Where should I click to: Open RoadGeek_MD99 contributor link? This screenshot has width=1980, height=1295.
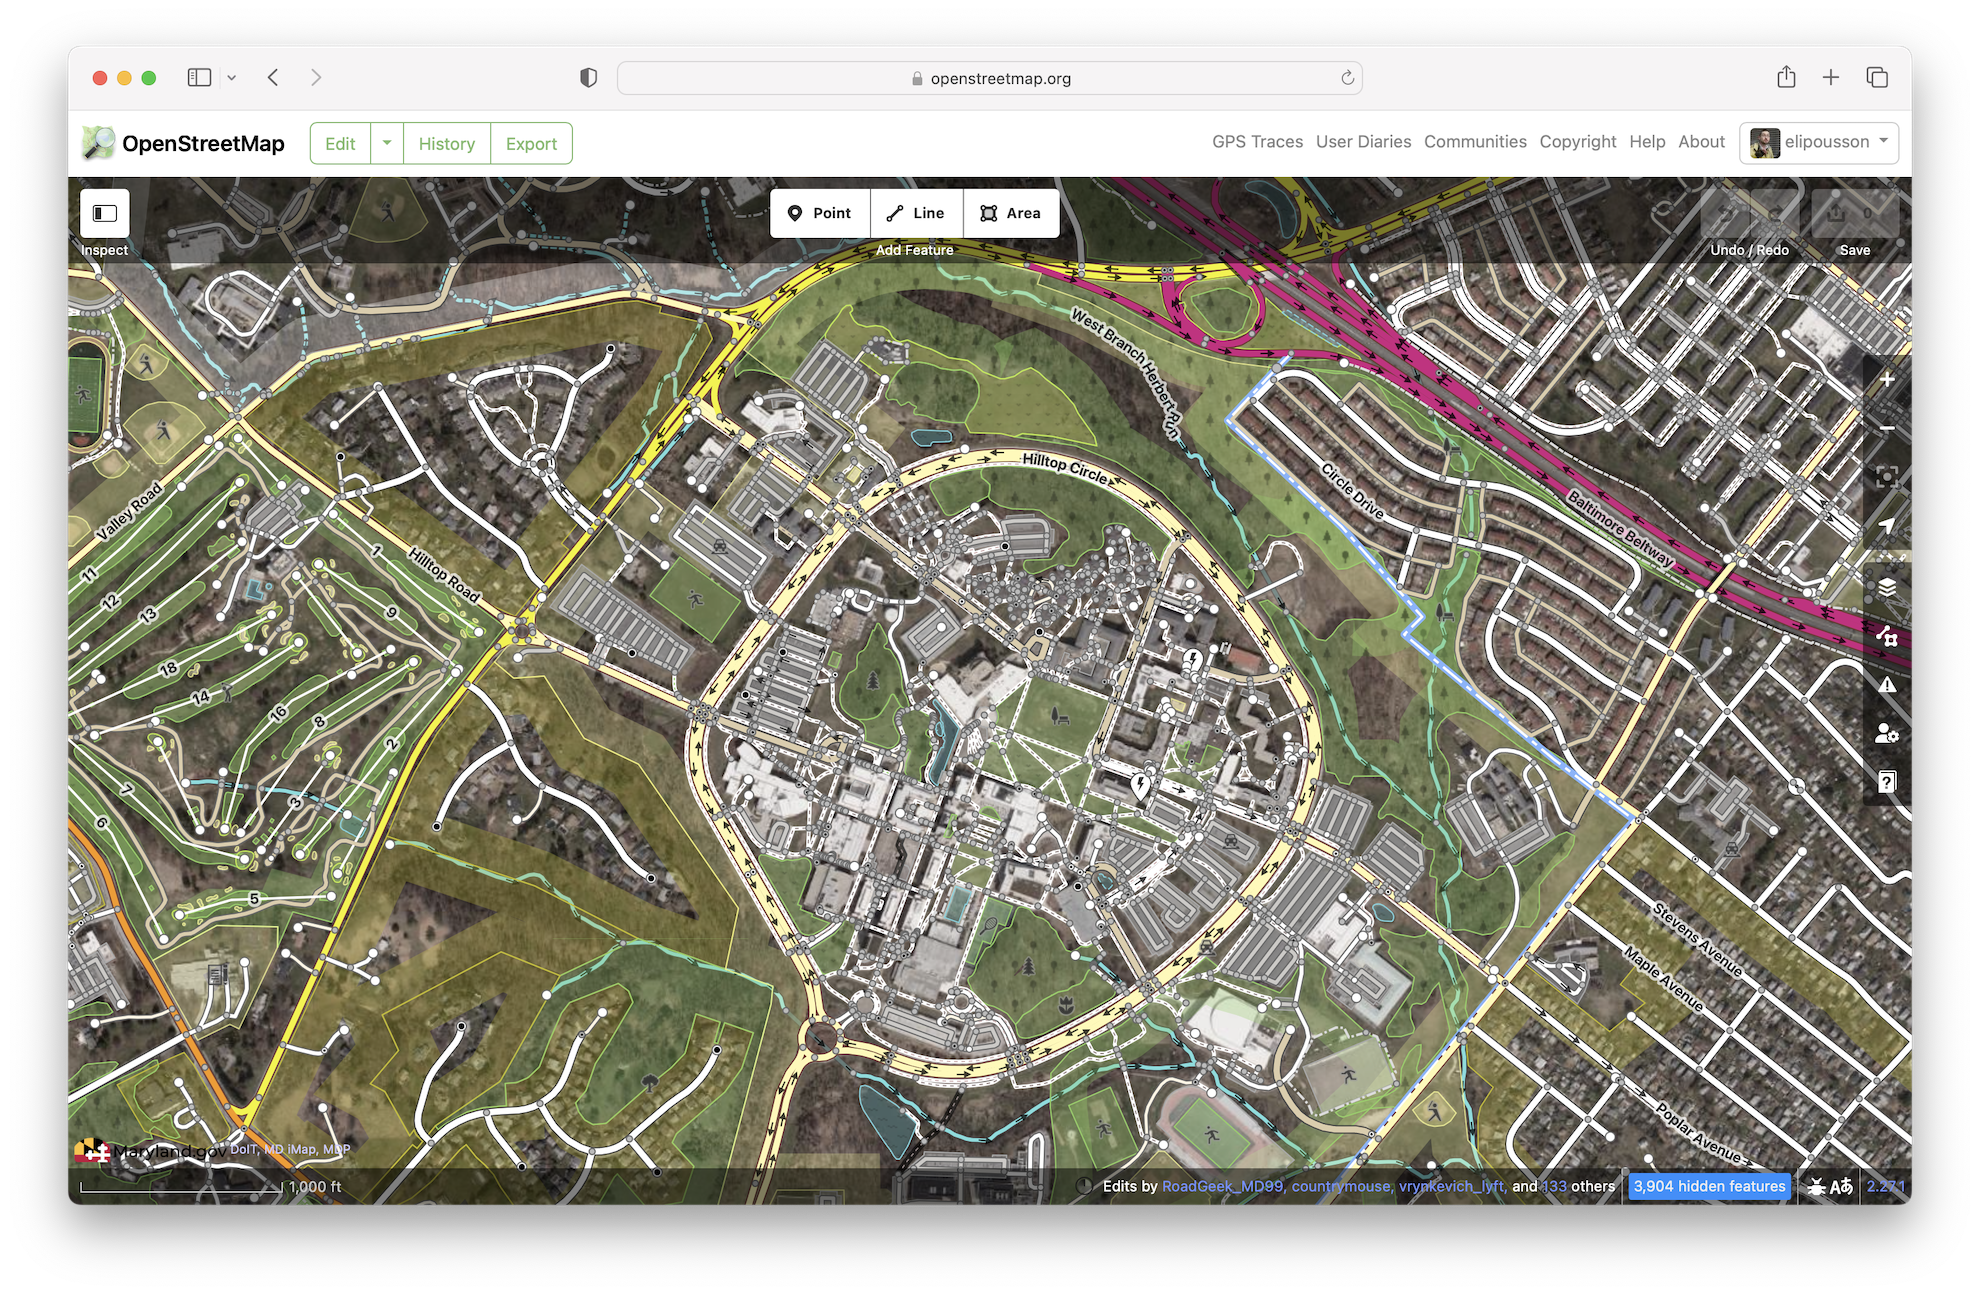1222,1186
